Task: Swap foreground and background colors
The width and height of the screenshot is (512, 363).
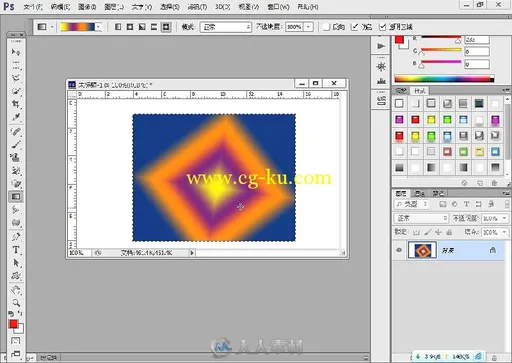Action: click(x=20, y=313)
